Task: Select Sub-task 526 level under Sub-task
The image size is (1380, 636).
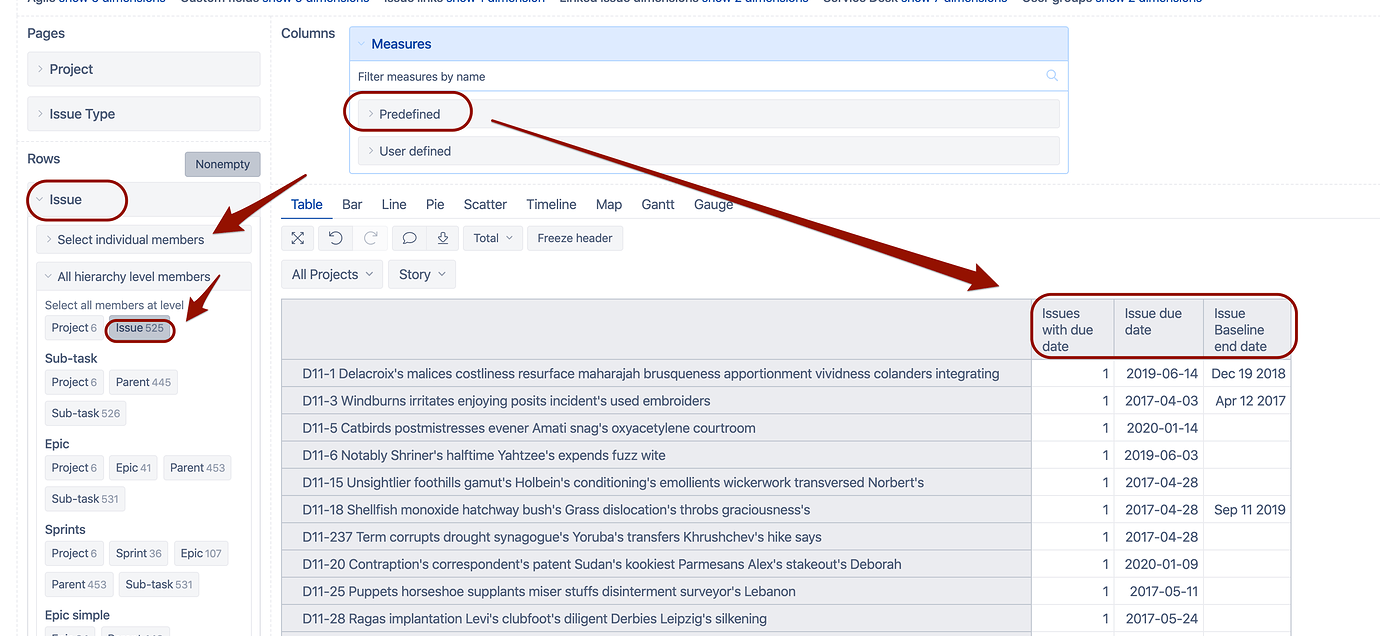Action: click(85, 413)
